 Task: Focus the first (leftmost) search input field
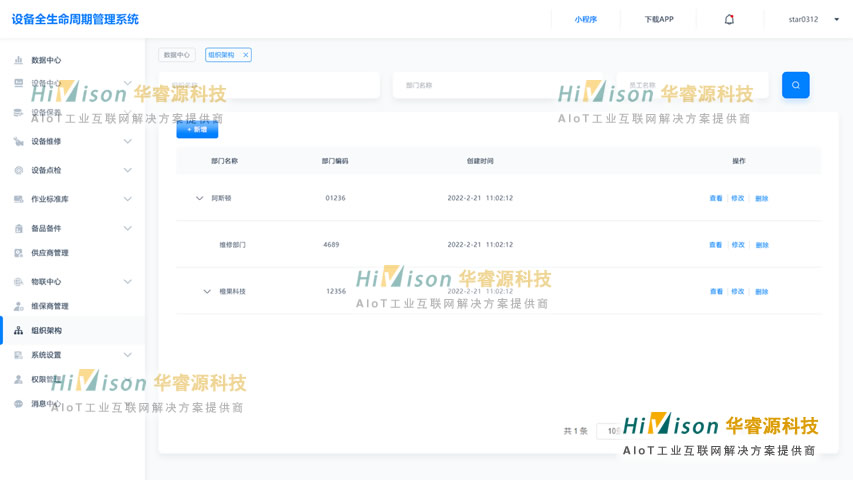269,85
